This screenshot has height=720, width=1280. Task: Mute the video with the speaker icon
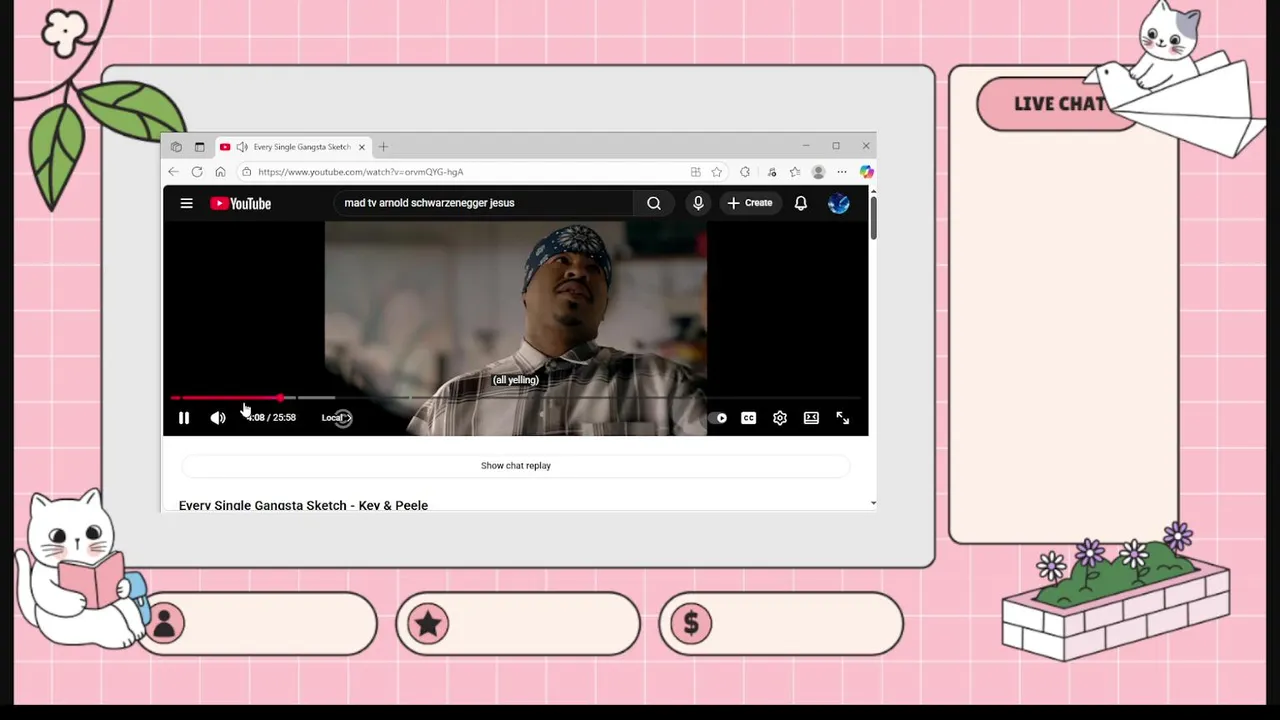coord(218,418)
